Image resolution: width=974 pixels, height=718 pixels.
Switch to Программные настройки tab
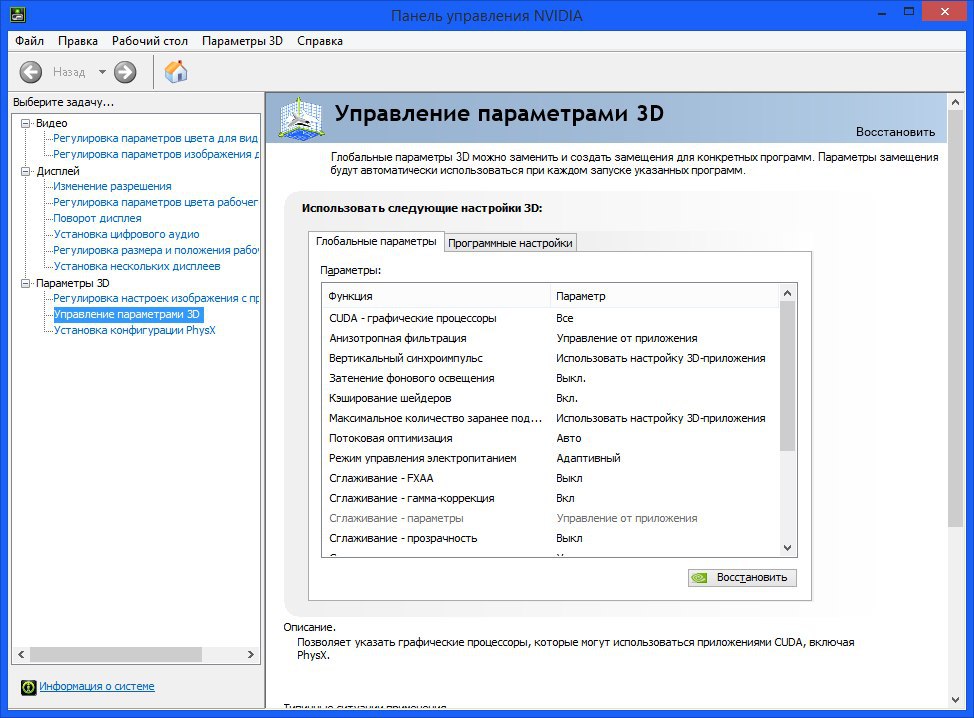coord(510,243)
